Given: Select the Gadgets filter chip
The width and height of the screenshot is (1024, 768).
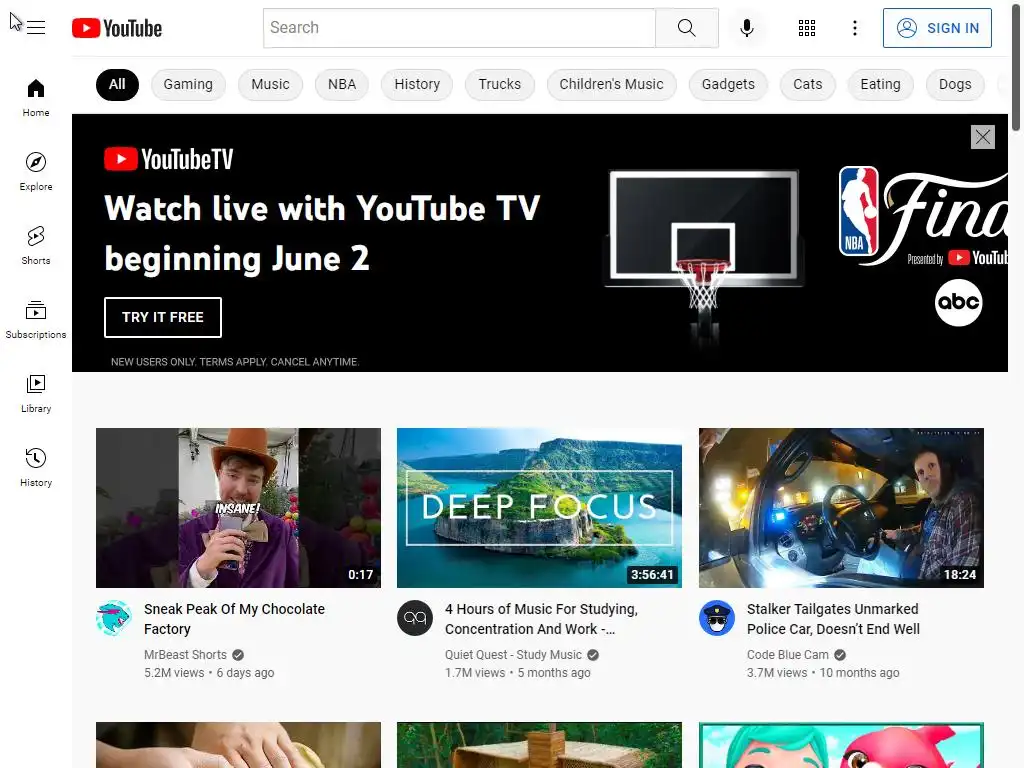Looking at the screenshot, I should 728,85.
